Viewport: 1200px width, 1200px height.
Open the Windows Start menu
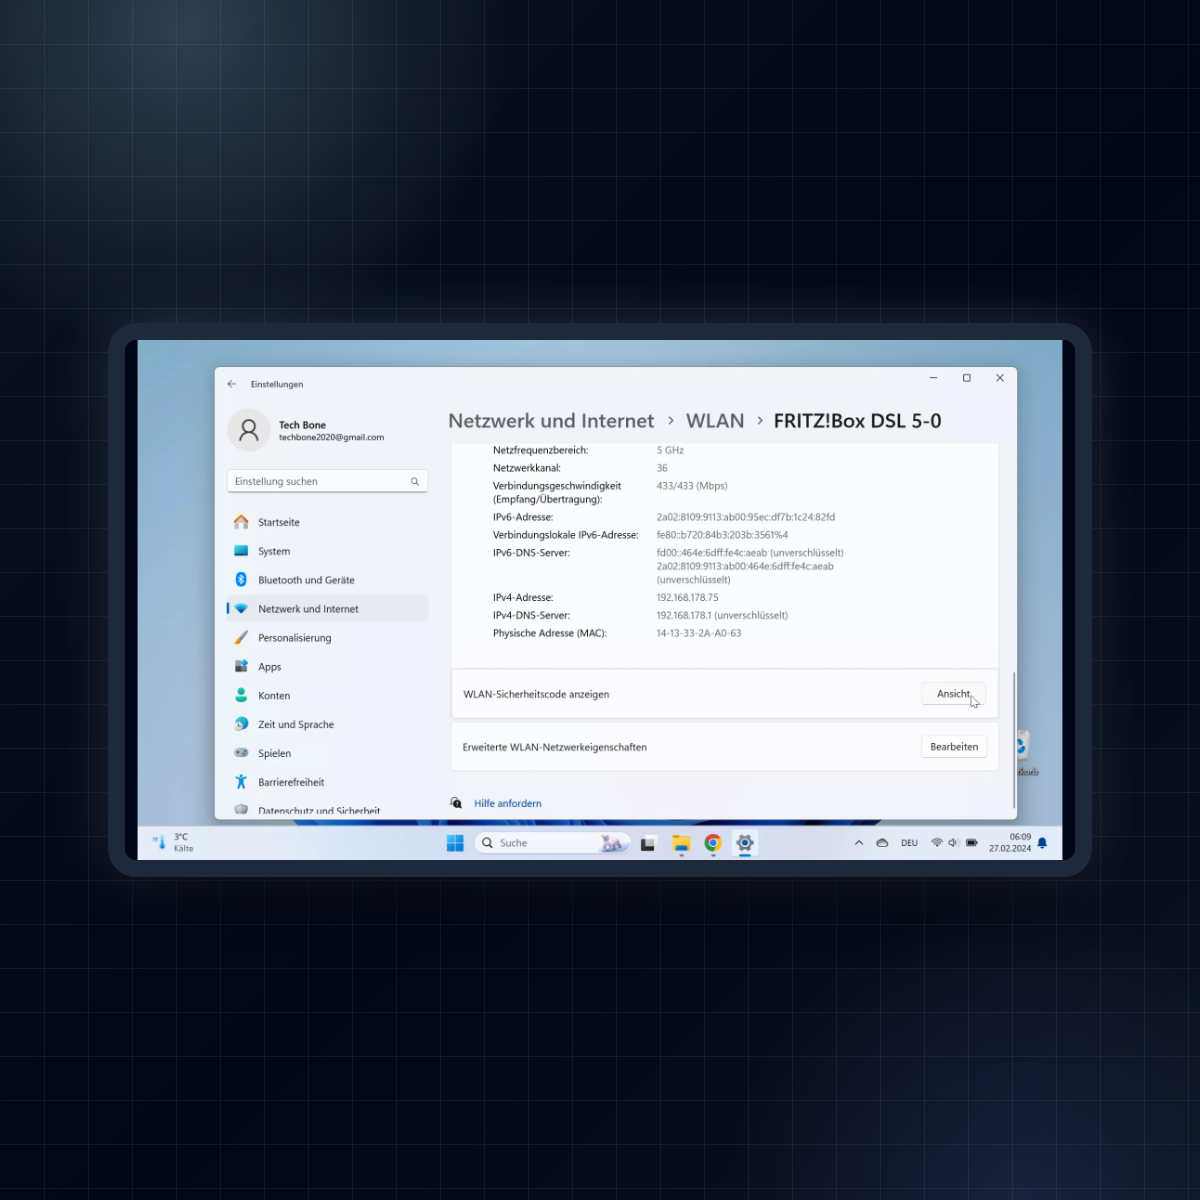[x=455, y=843]
